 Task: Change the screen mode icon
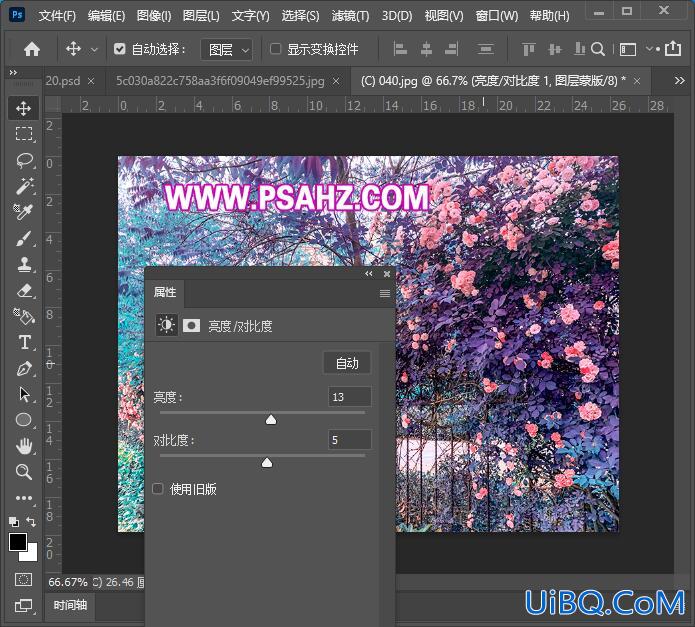click(23, 605)
